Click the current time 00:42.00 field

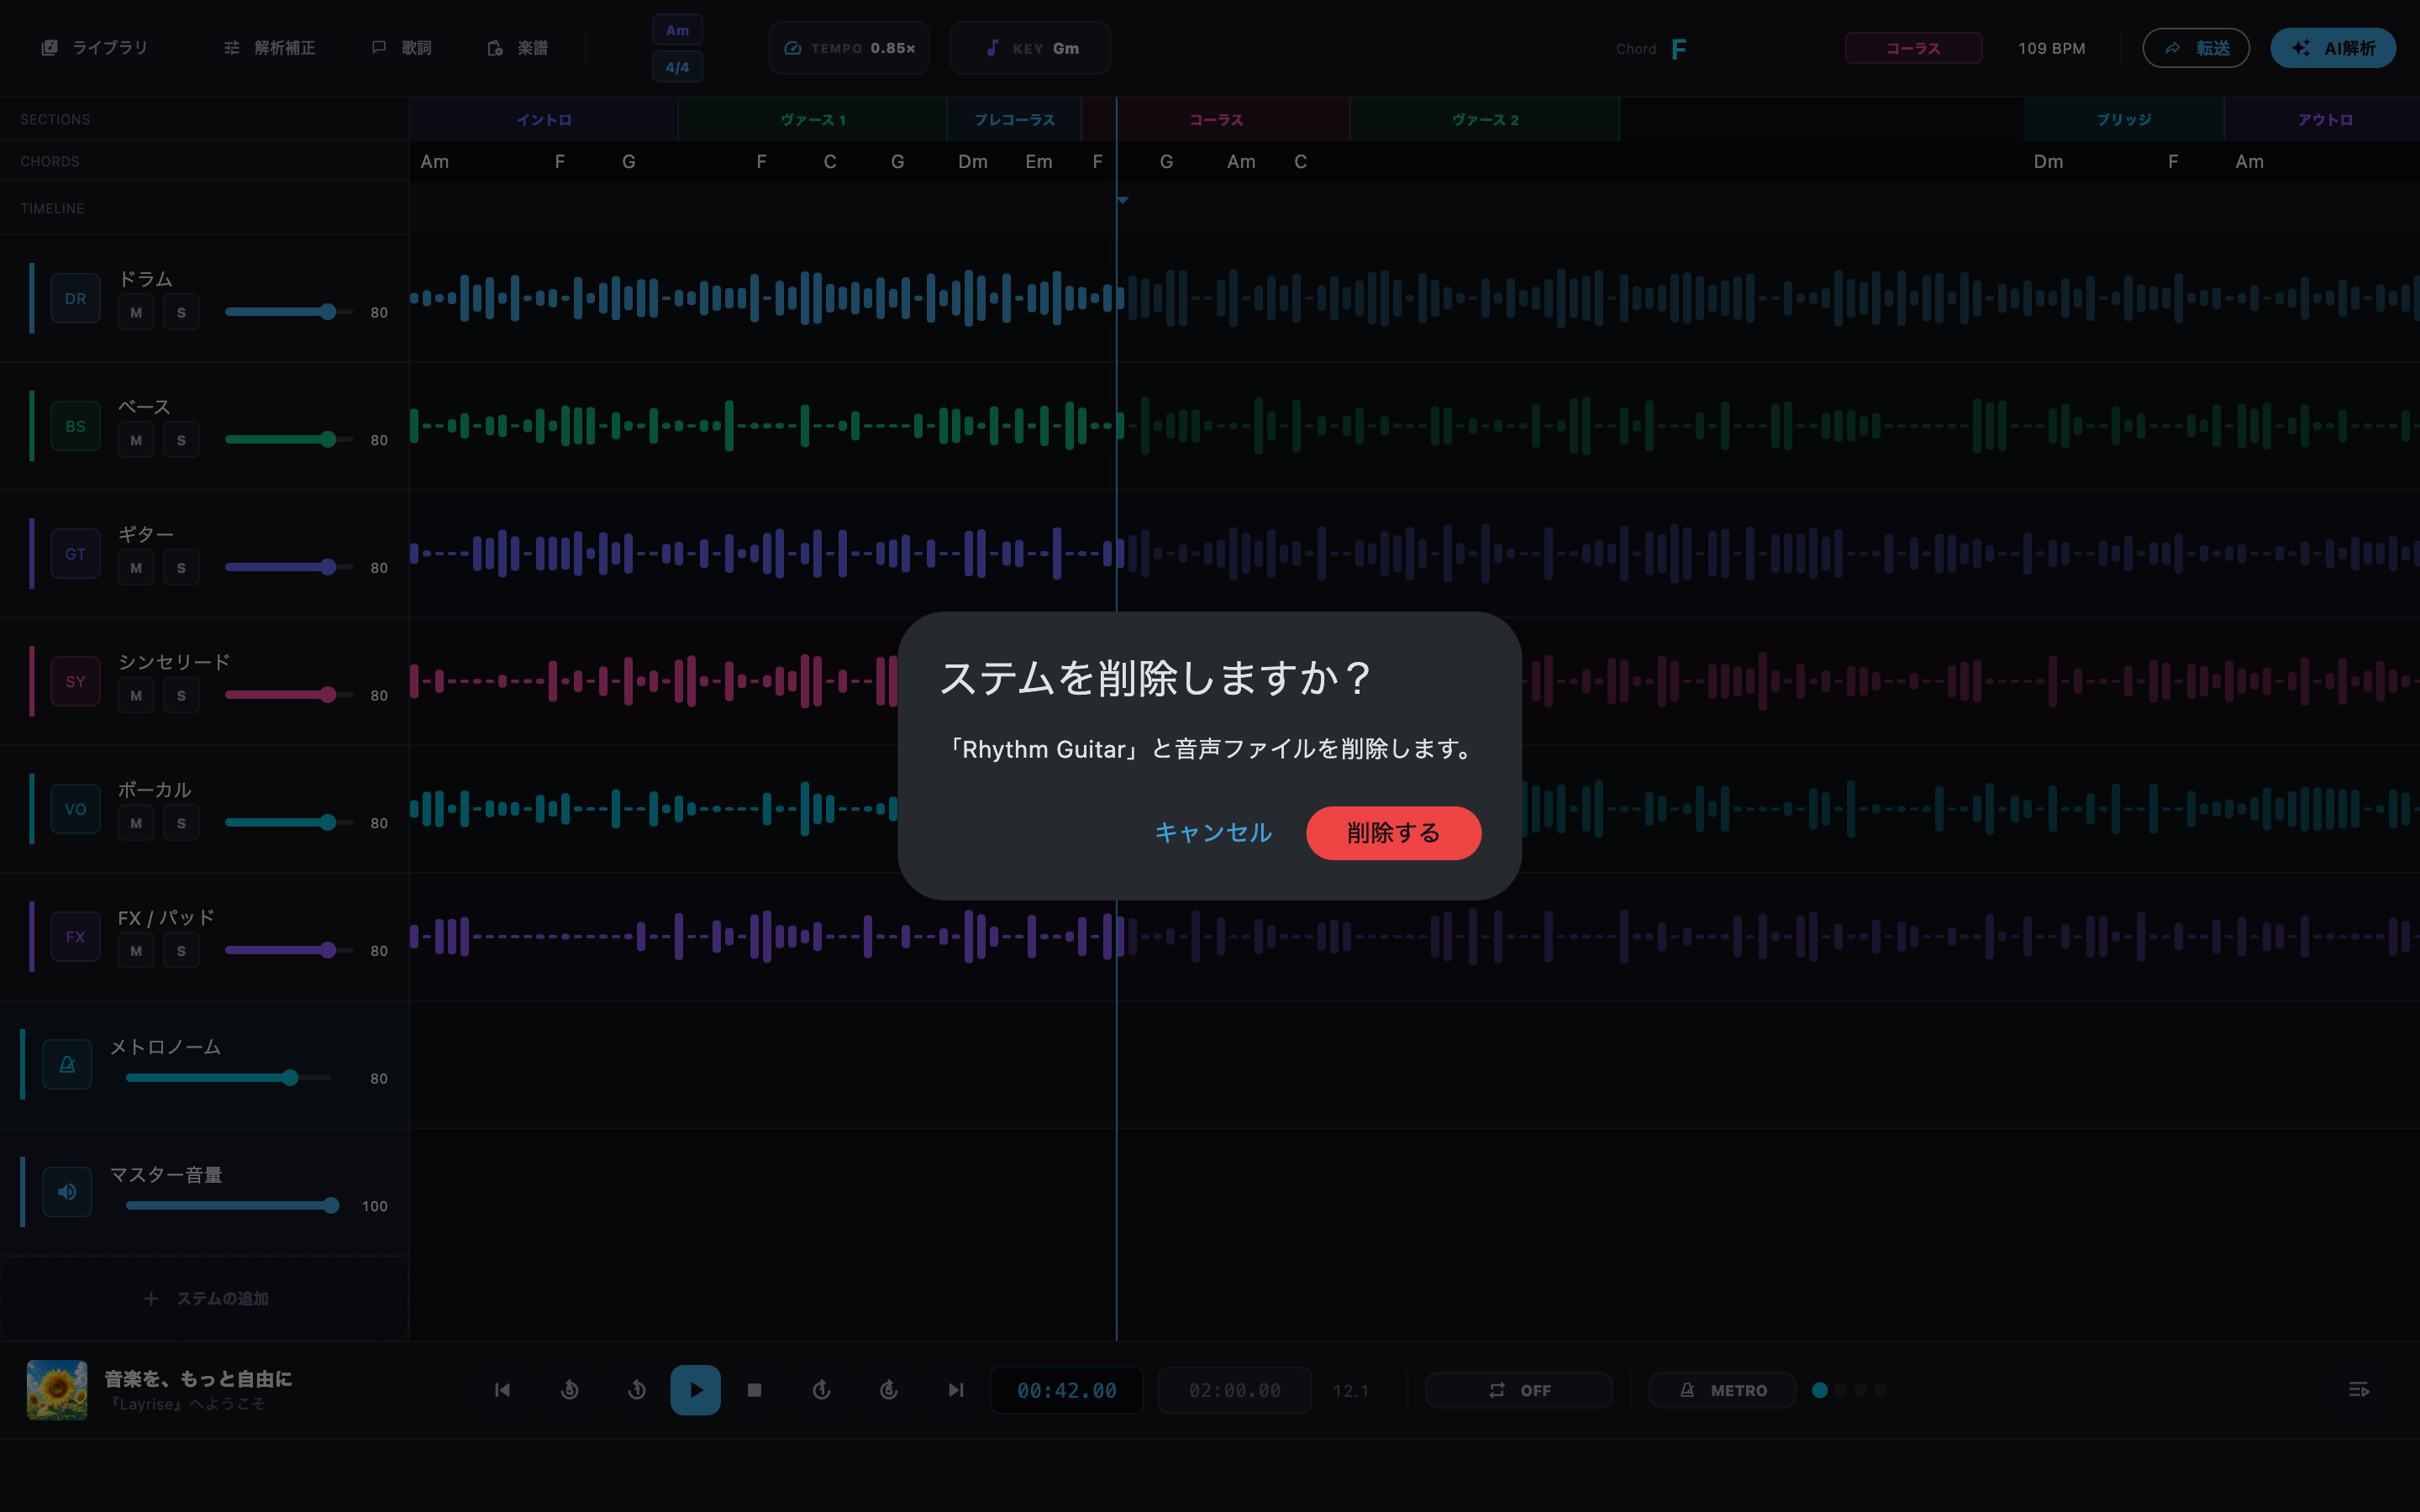1067,1390
